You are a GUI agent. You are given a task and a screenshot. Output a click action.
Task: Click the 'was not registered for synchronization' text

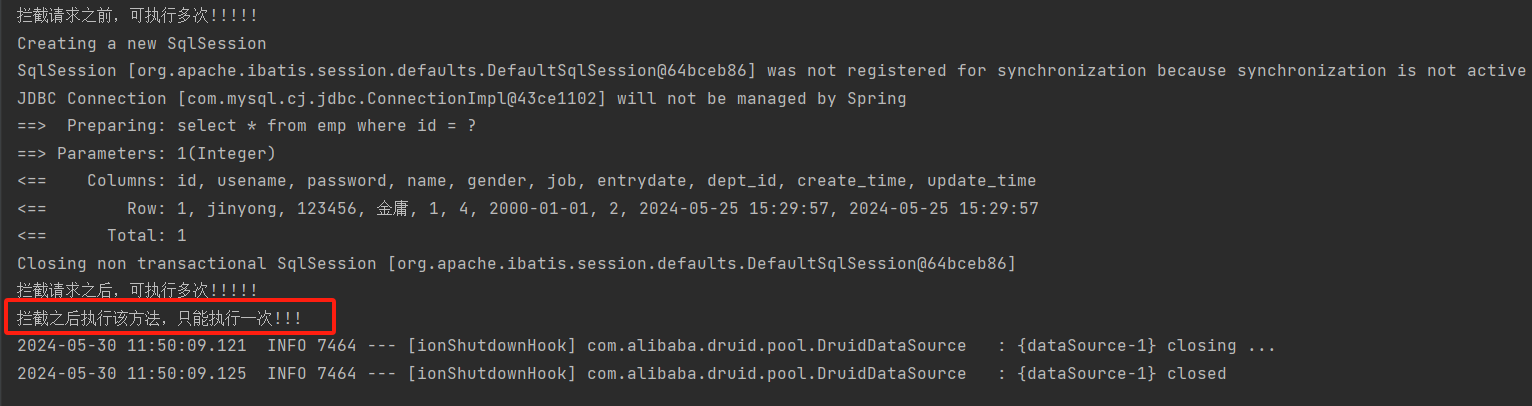[x=956, y=71]
